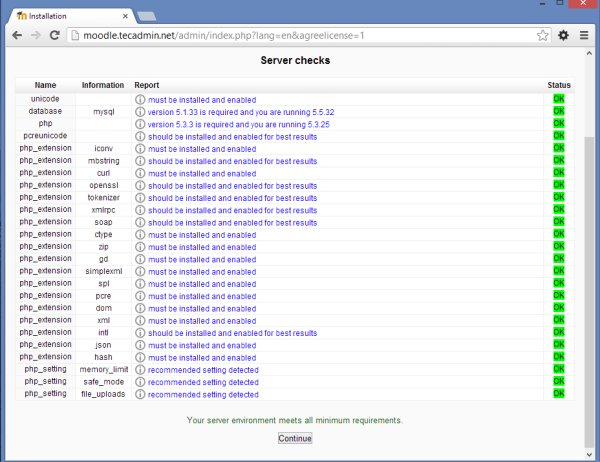Click OK status for file_uploads row
Screen dimensions: 600x462
pos(559,394)
